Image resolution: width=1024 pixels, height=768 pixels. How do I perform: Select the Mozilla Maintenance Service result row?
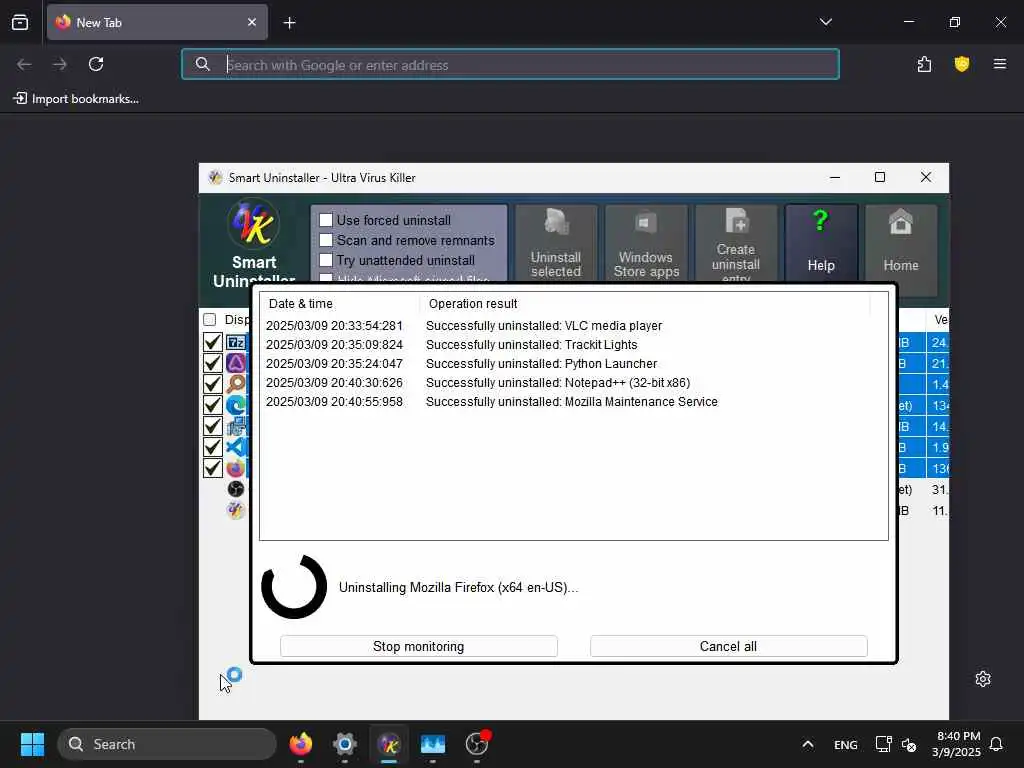pos(573,401)
